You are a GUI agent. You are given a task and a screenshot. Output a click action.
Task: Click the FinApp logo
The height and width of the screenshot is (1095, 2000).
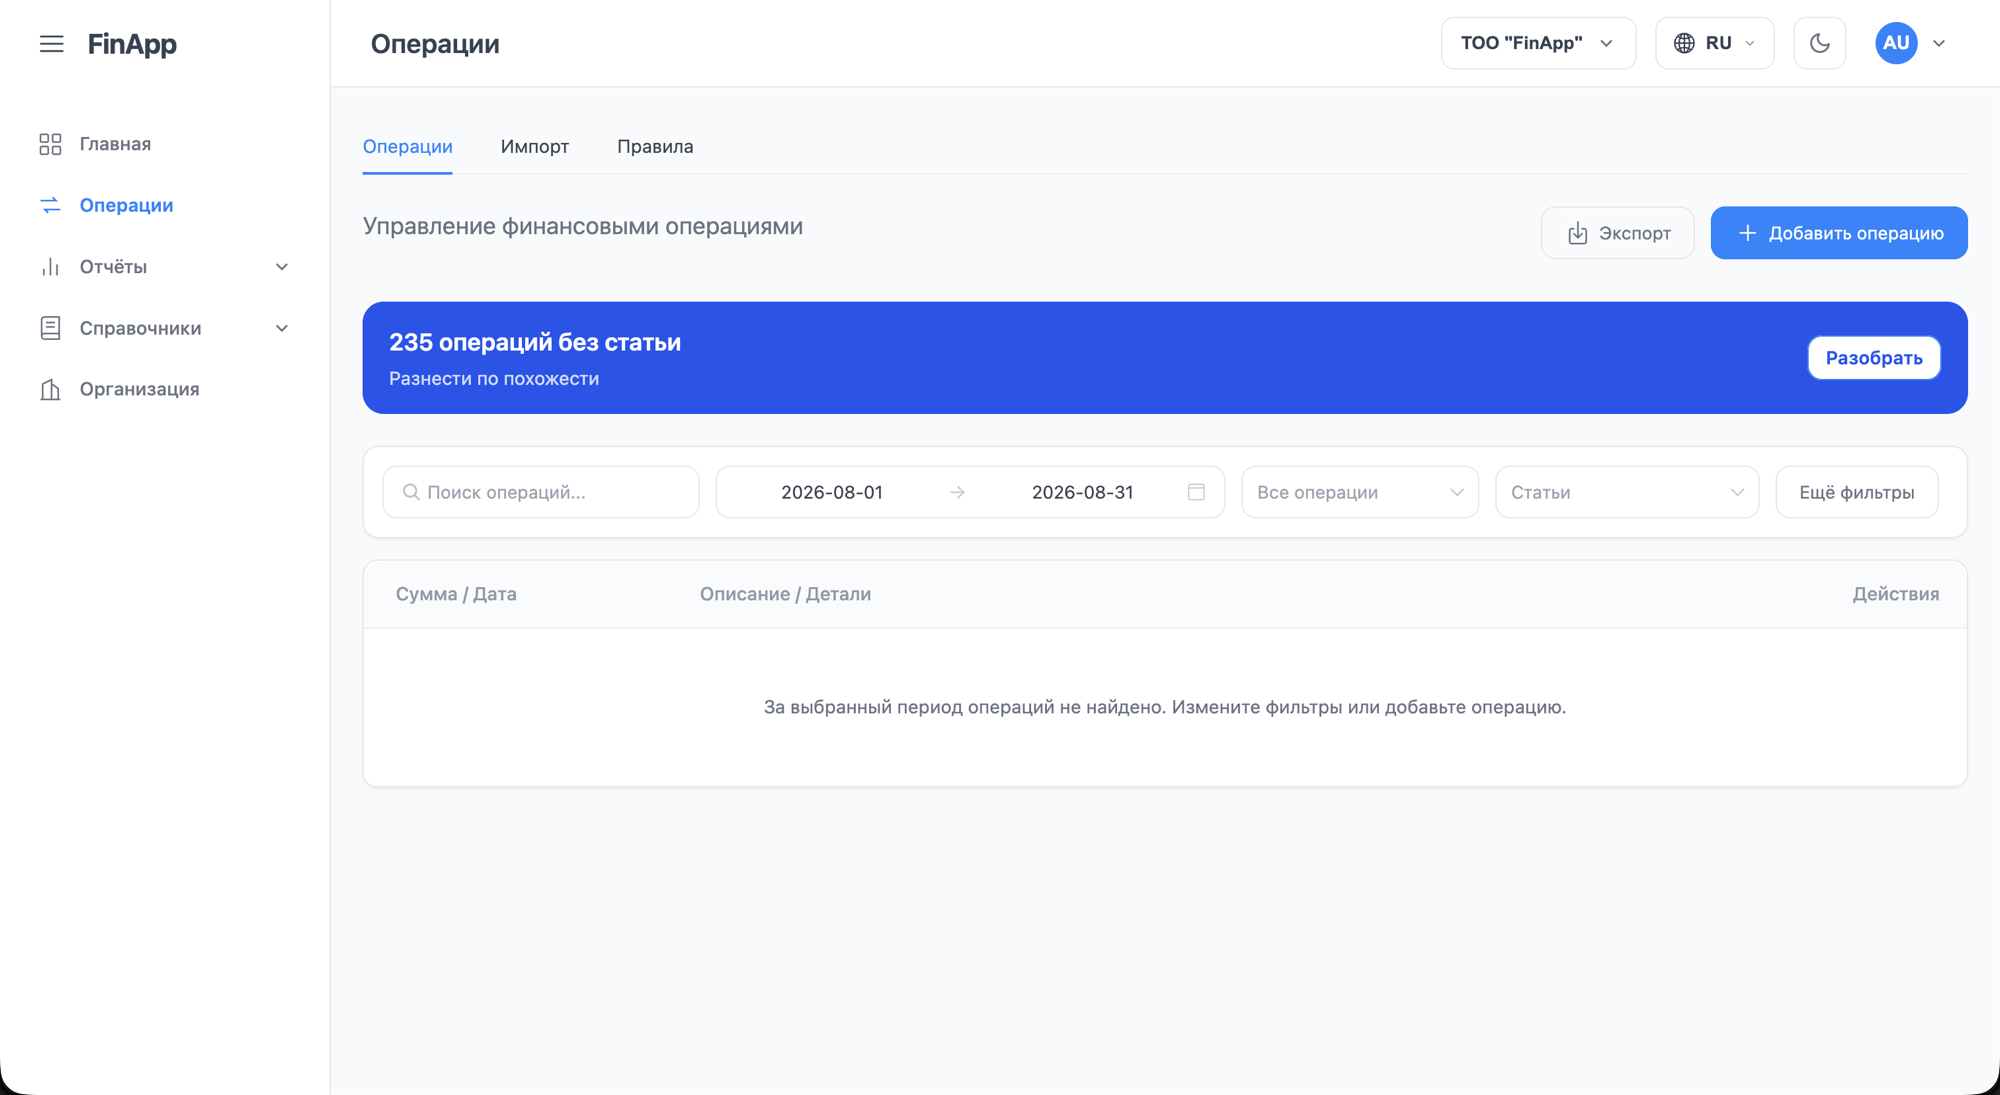pyautogui.click(x=132, y=43)
